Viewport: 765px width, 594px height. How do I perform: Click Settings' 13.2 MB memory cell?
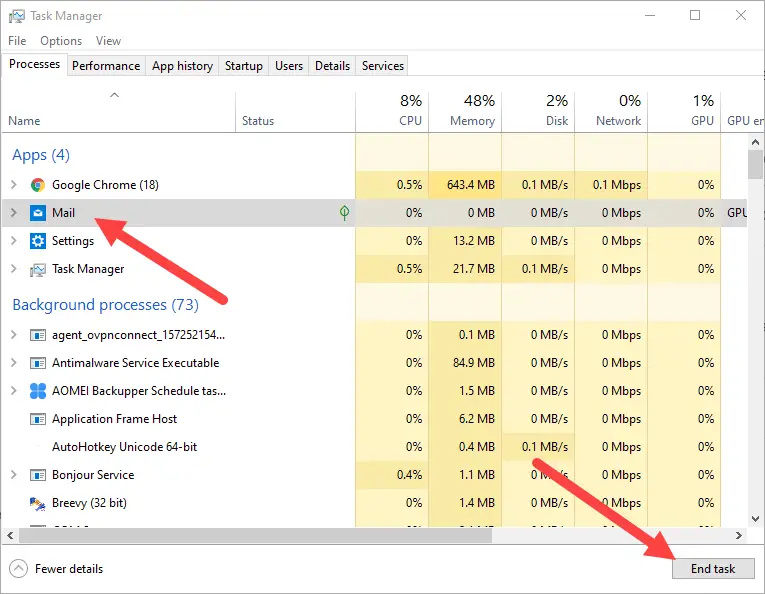click(x=465, y=241)
